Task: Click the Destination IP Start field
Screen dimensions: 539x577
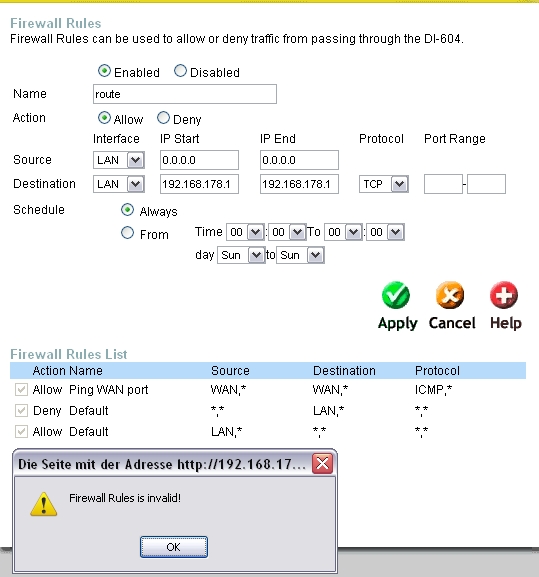Action: (x=199, y=184)
